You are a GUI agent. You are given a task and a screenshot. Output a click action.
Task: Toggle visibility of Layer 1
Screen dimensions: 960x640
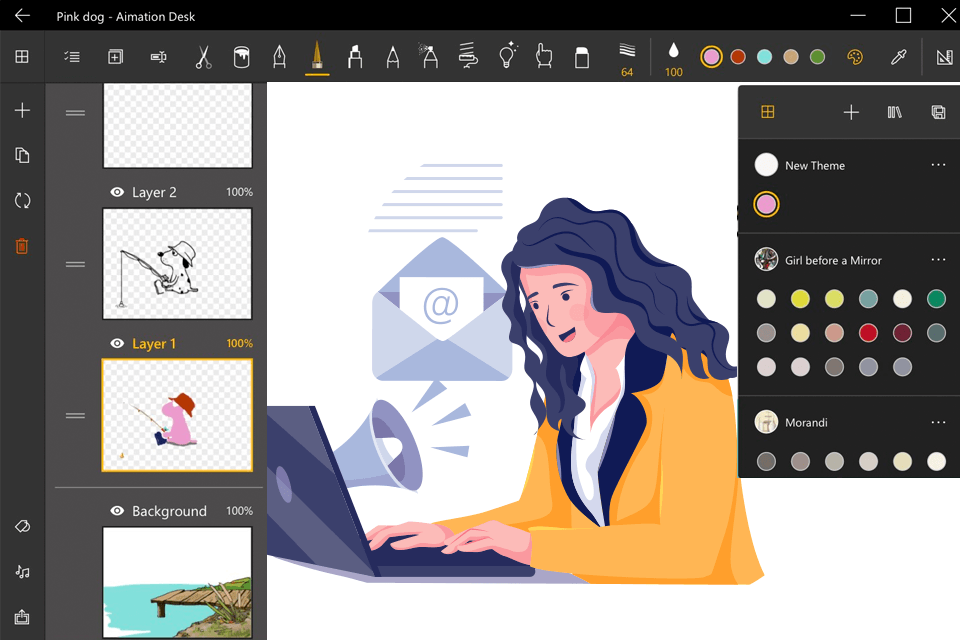117,344
